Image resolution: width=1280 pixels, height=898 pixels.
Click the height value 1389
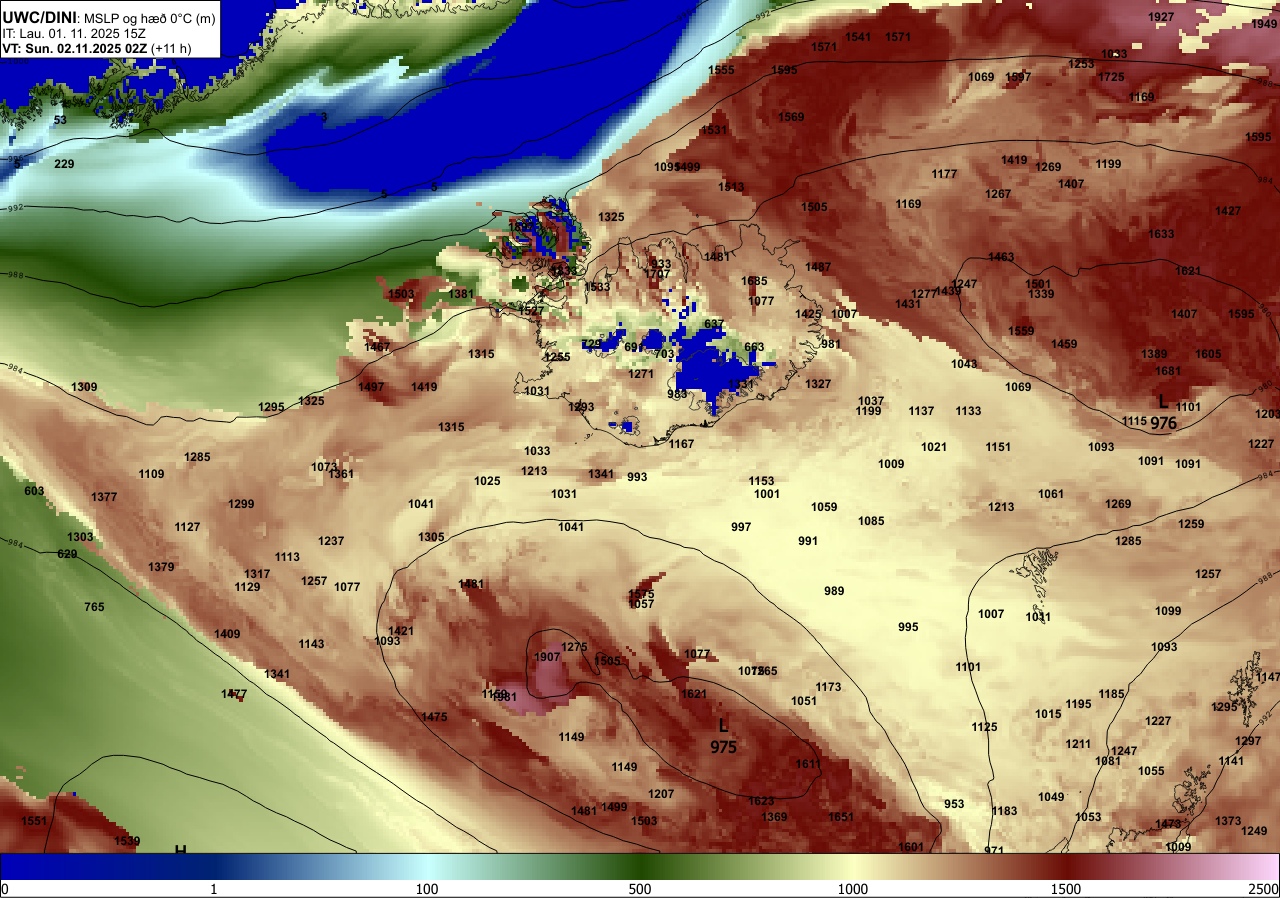1154,354
